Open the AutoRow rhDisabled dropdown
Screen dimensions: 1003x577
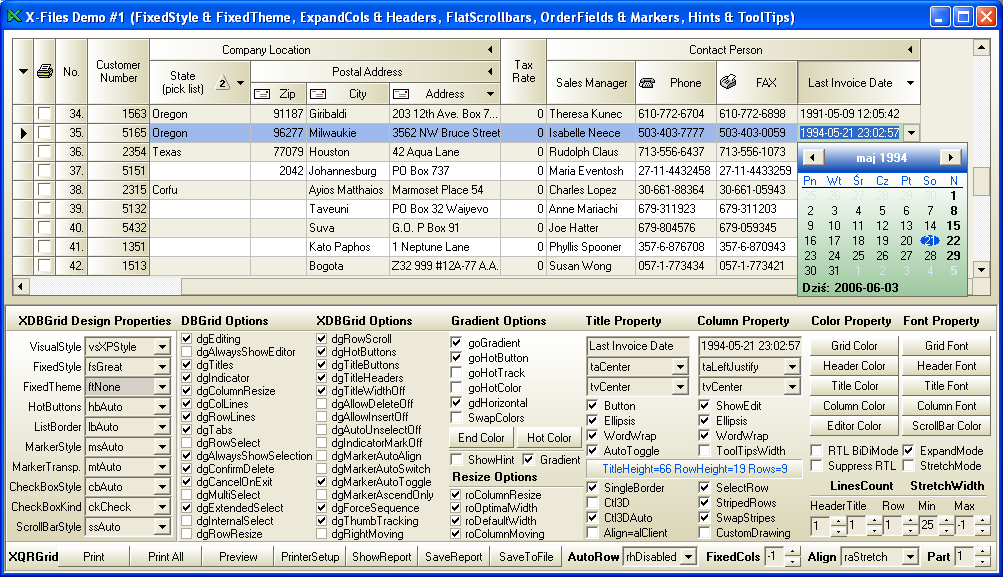(688, 557)
